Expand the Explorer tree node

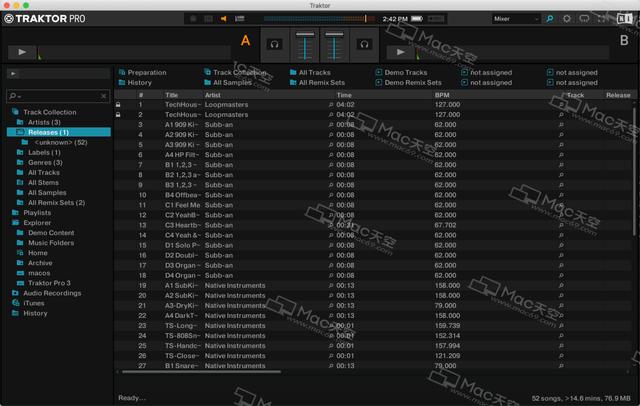[15, 223]
